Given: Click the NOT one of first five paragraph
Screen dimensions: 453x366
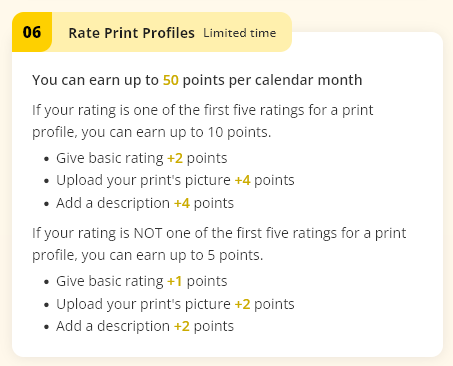Looking at the screenshot, I should (x=219, y=244).
